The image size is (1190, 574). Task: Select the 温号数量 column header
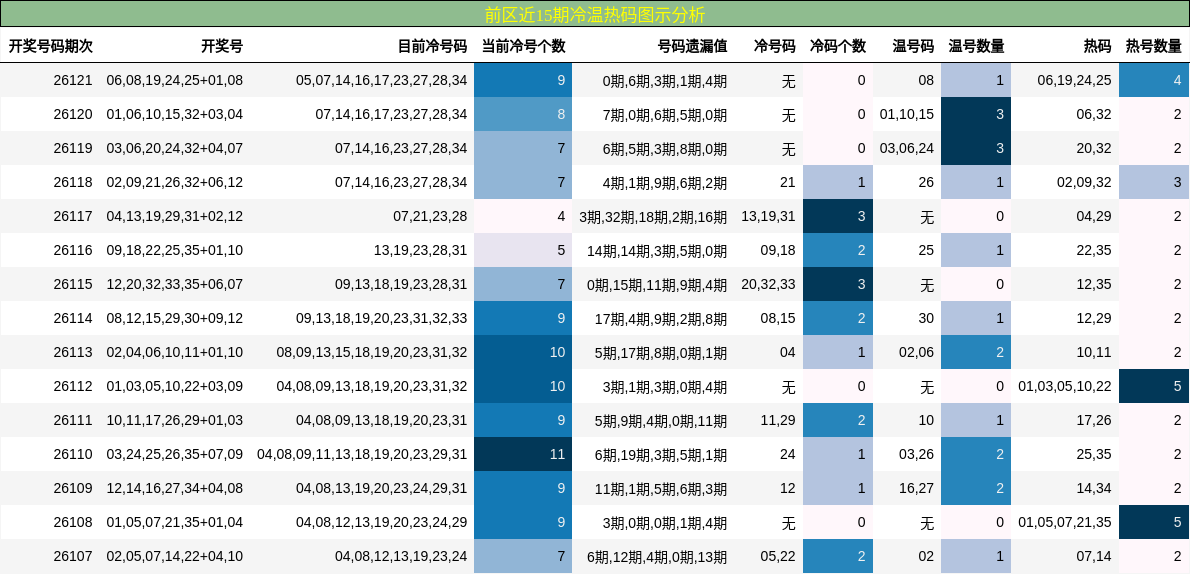(976, 46)
